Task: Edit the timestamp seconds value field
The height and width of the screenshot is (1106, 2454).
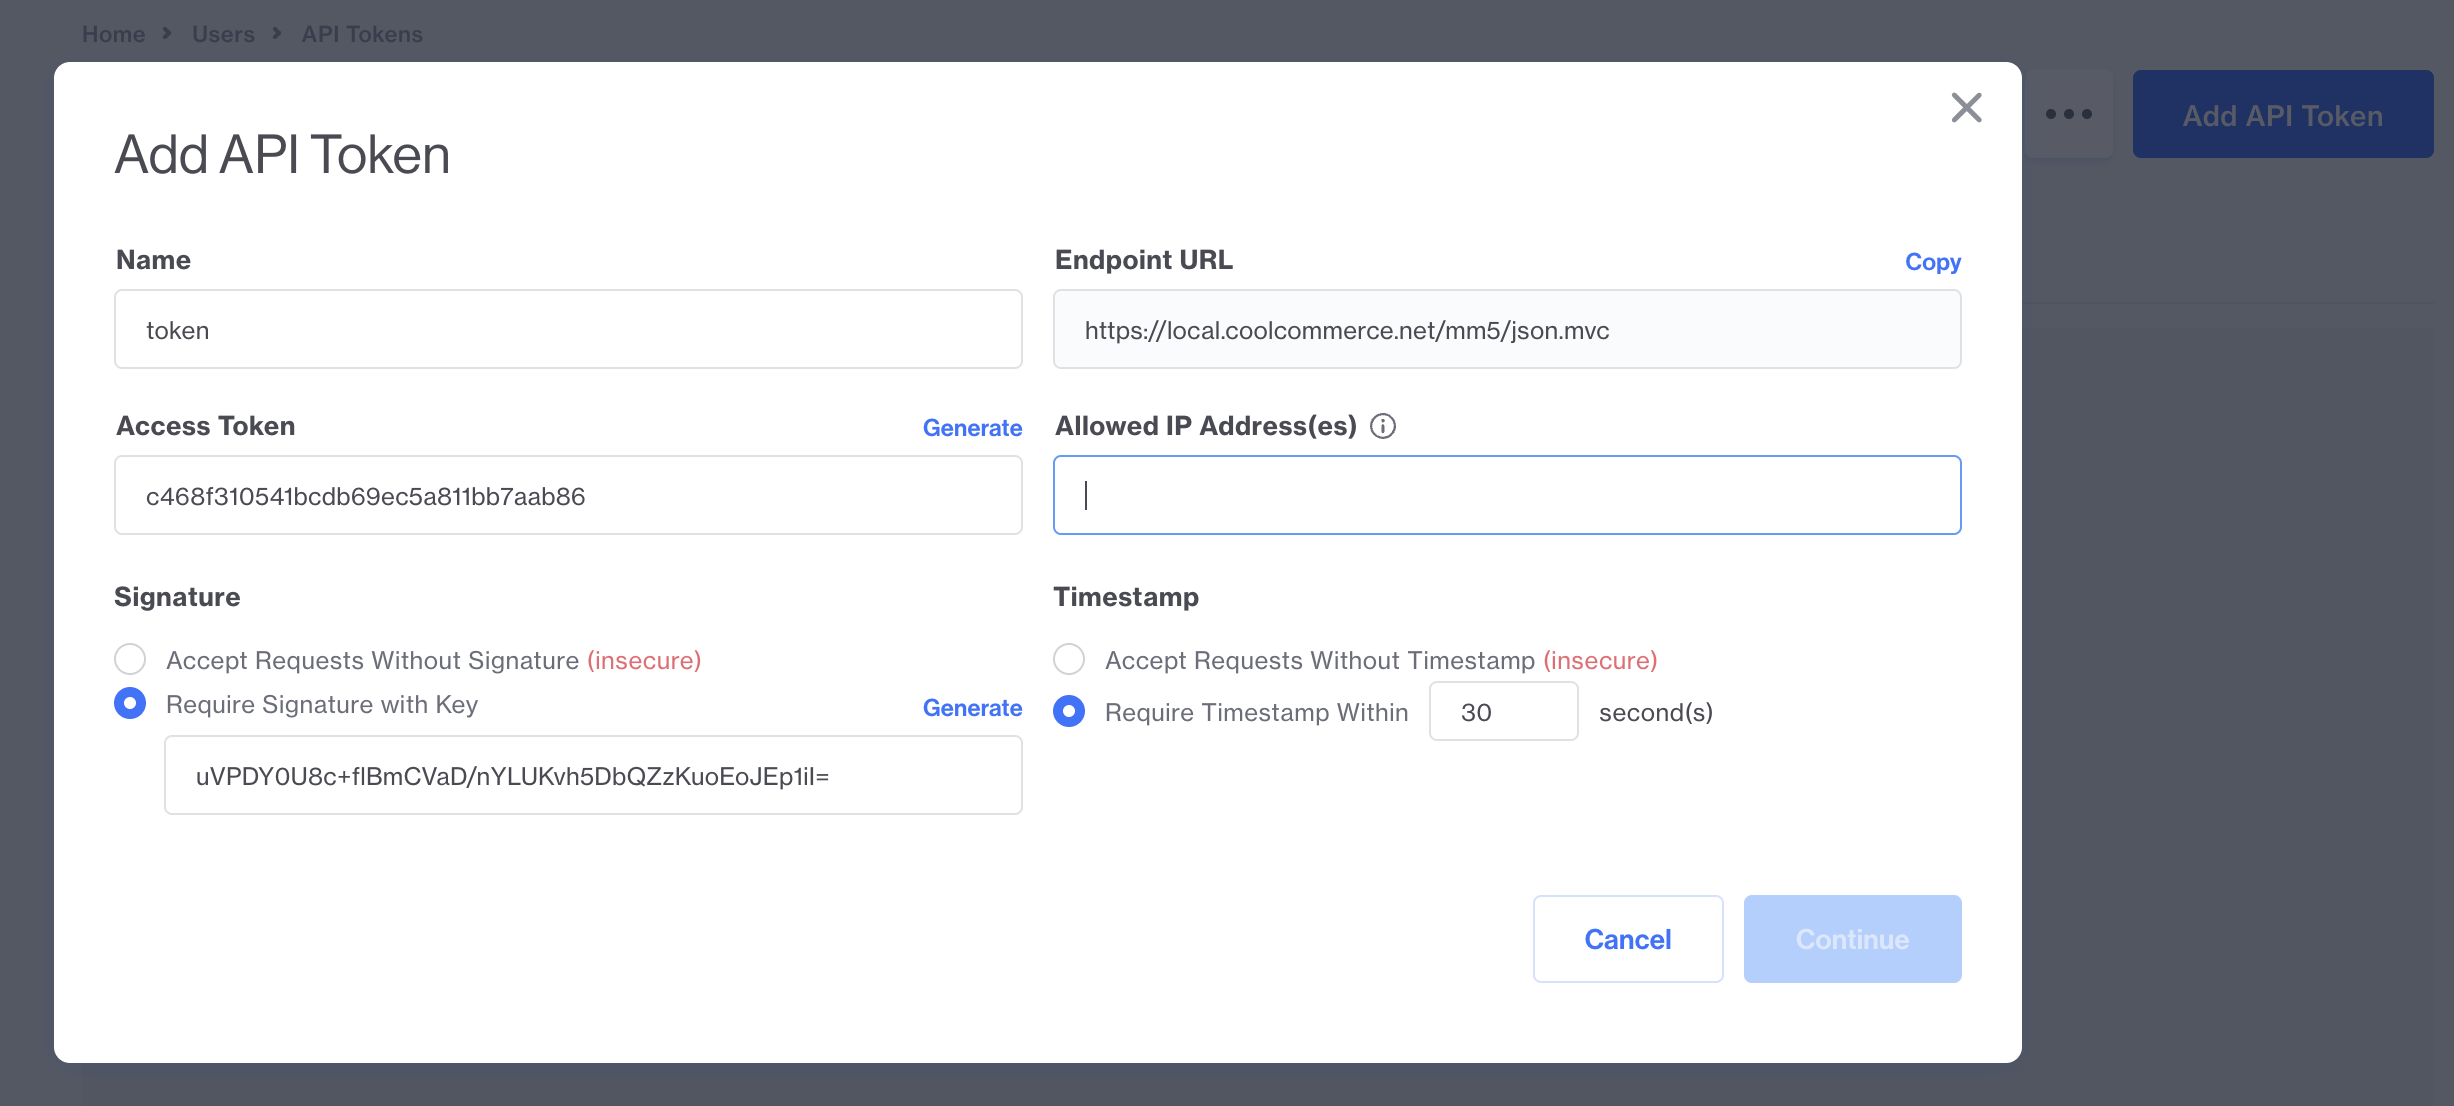Action: click(1503, 712)
